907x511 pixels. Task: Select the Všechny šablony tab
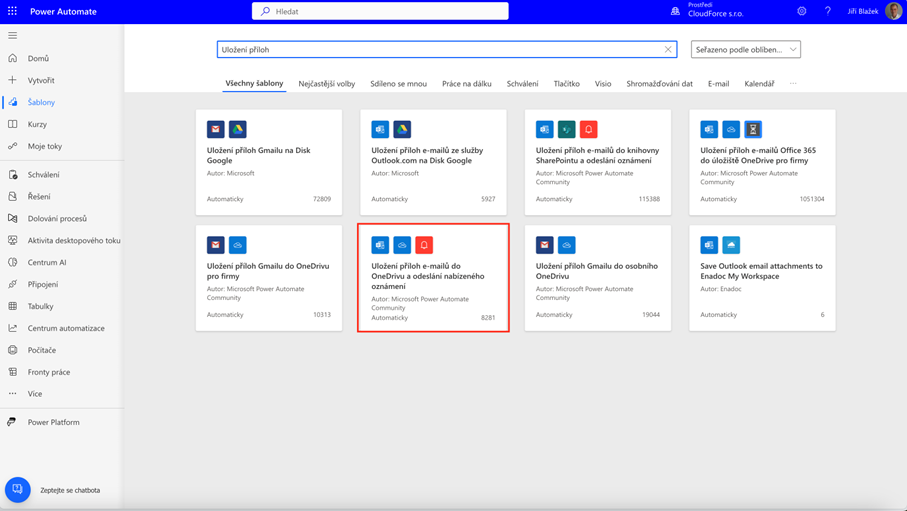pos(255,83)
